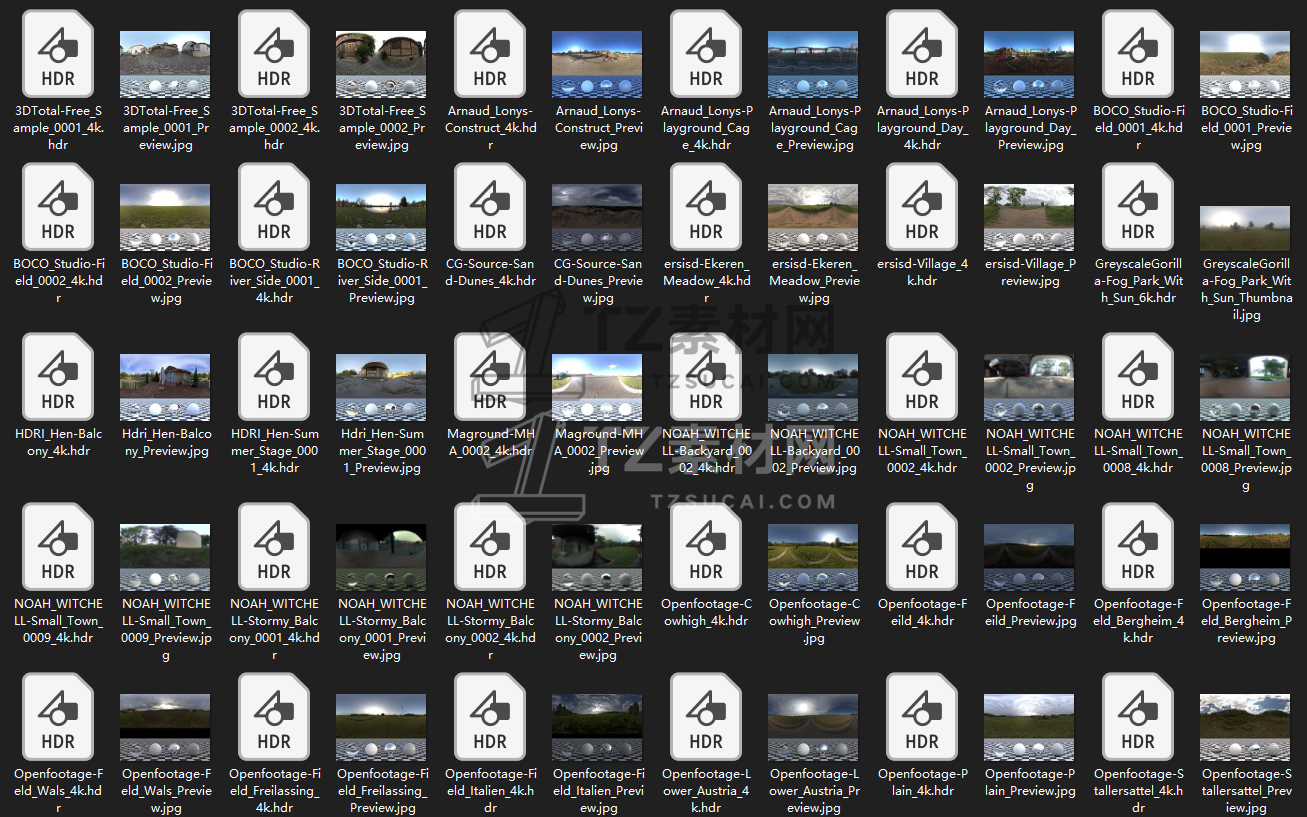Choose the NOAH_WITCHELL-Small_Town_0008_Preview.jpg thumbnail

pos(1245,388)
